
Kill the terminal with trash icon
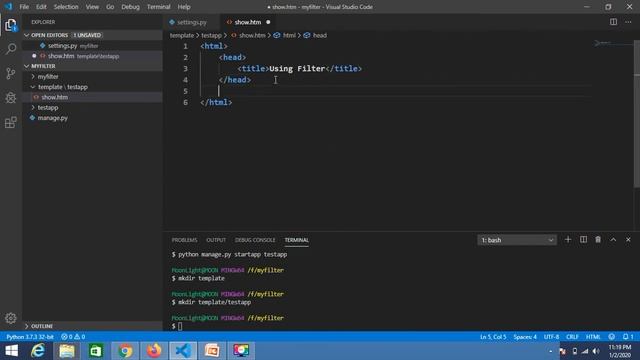598,240
